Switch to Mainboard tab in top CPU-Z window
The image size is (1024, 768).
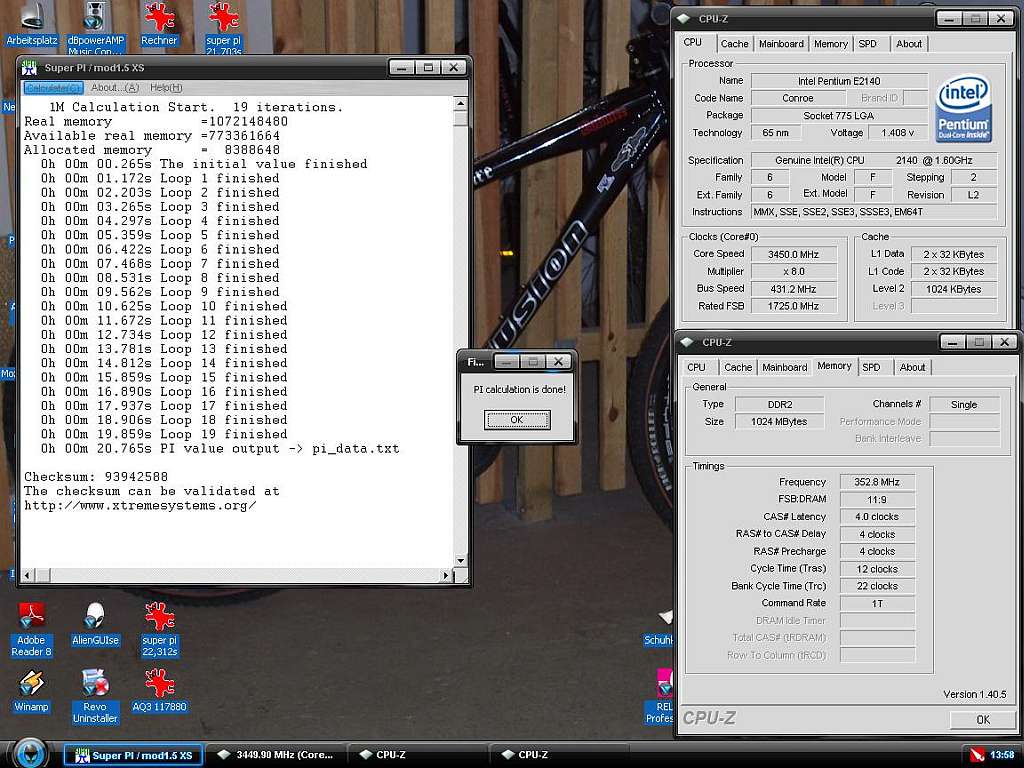(x=781, y=44)
